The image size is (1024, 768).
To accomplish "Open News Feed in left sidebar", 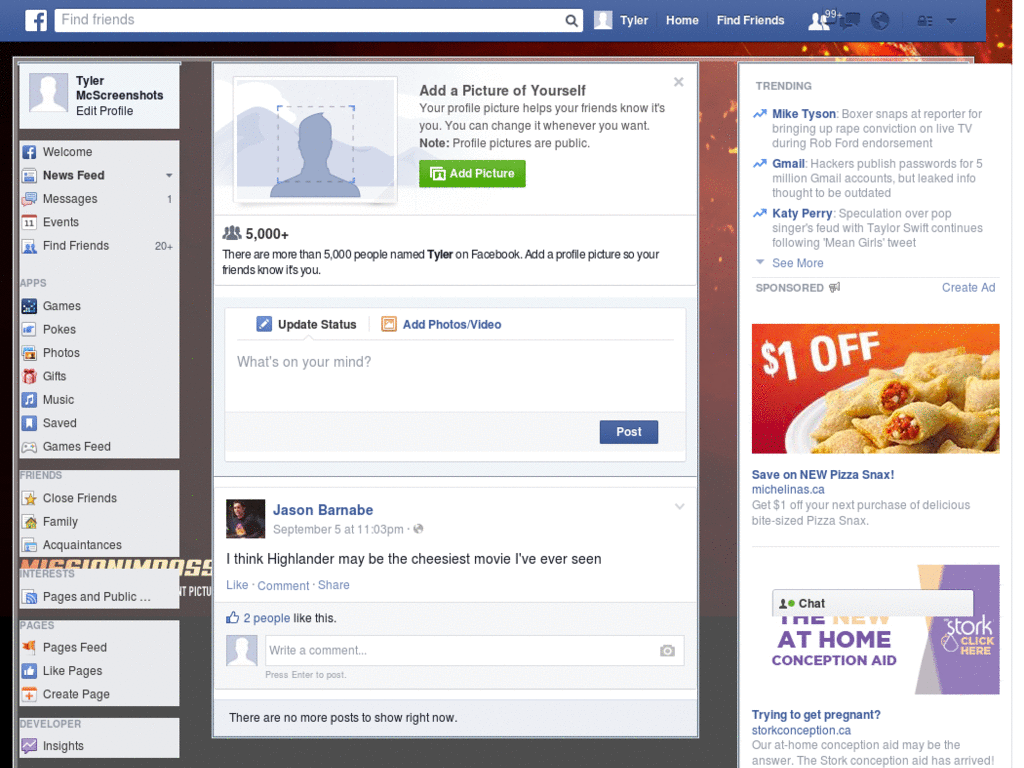I will tap(73, 176).
